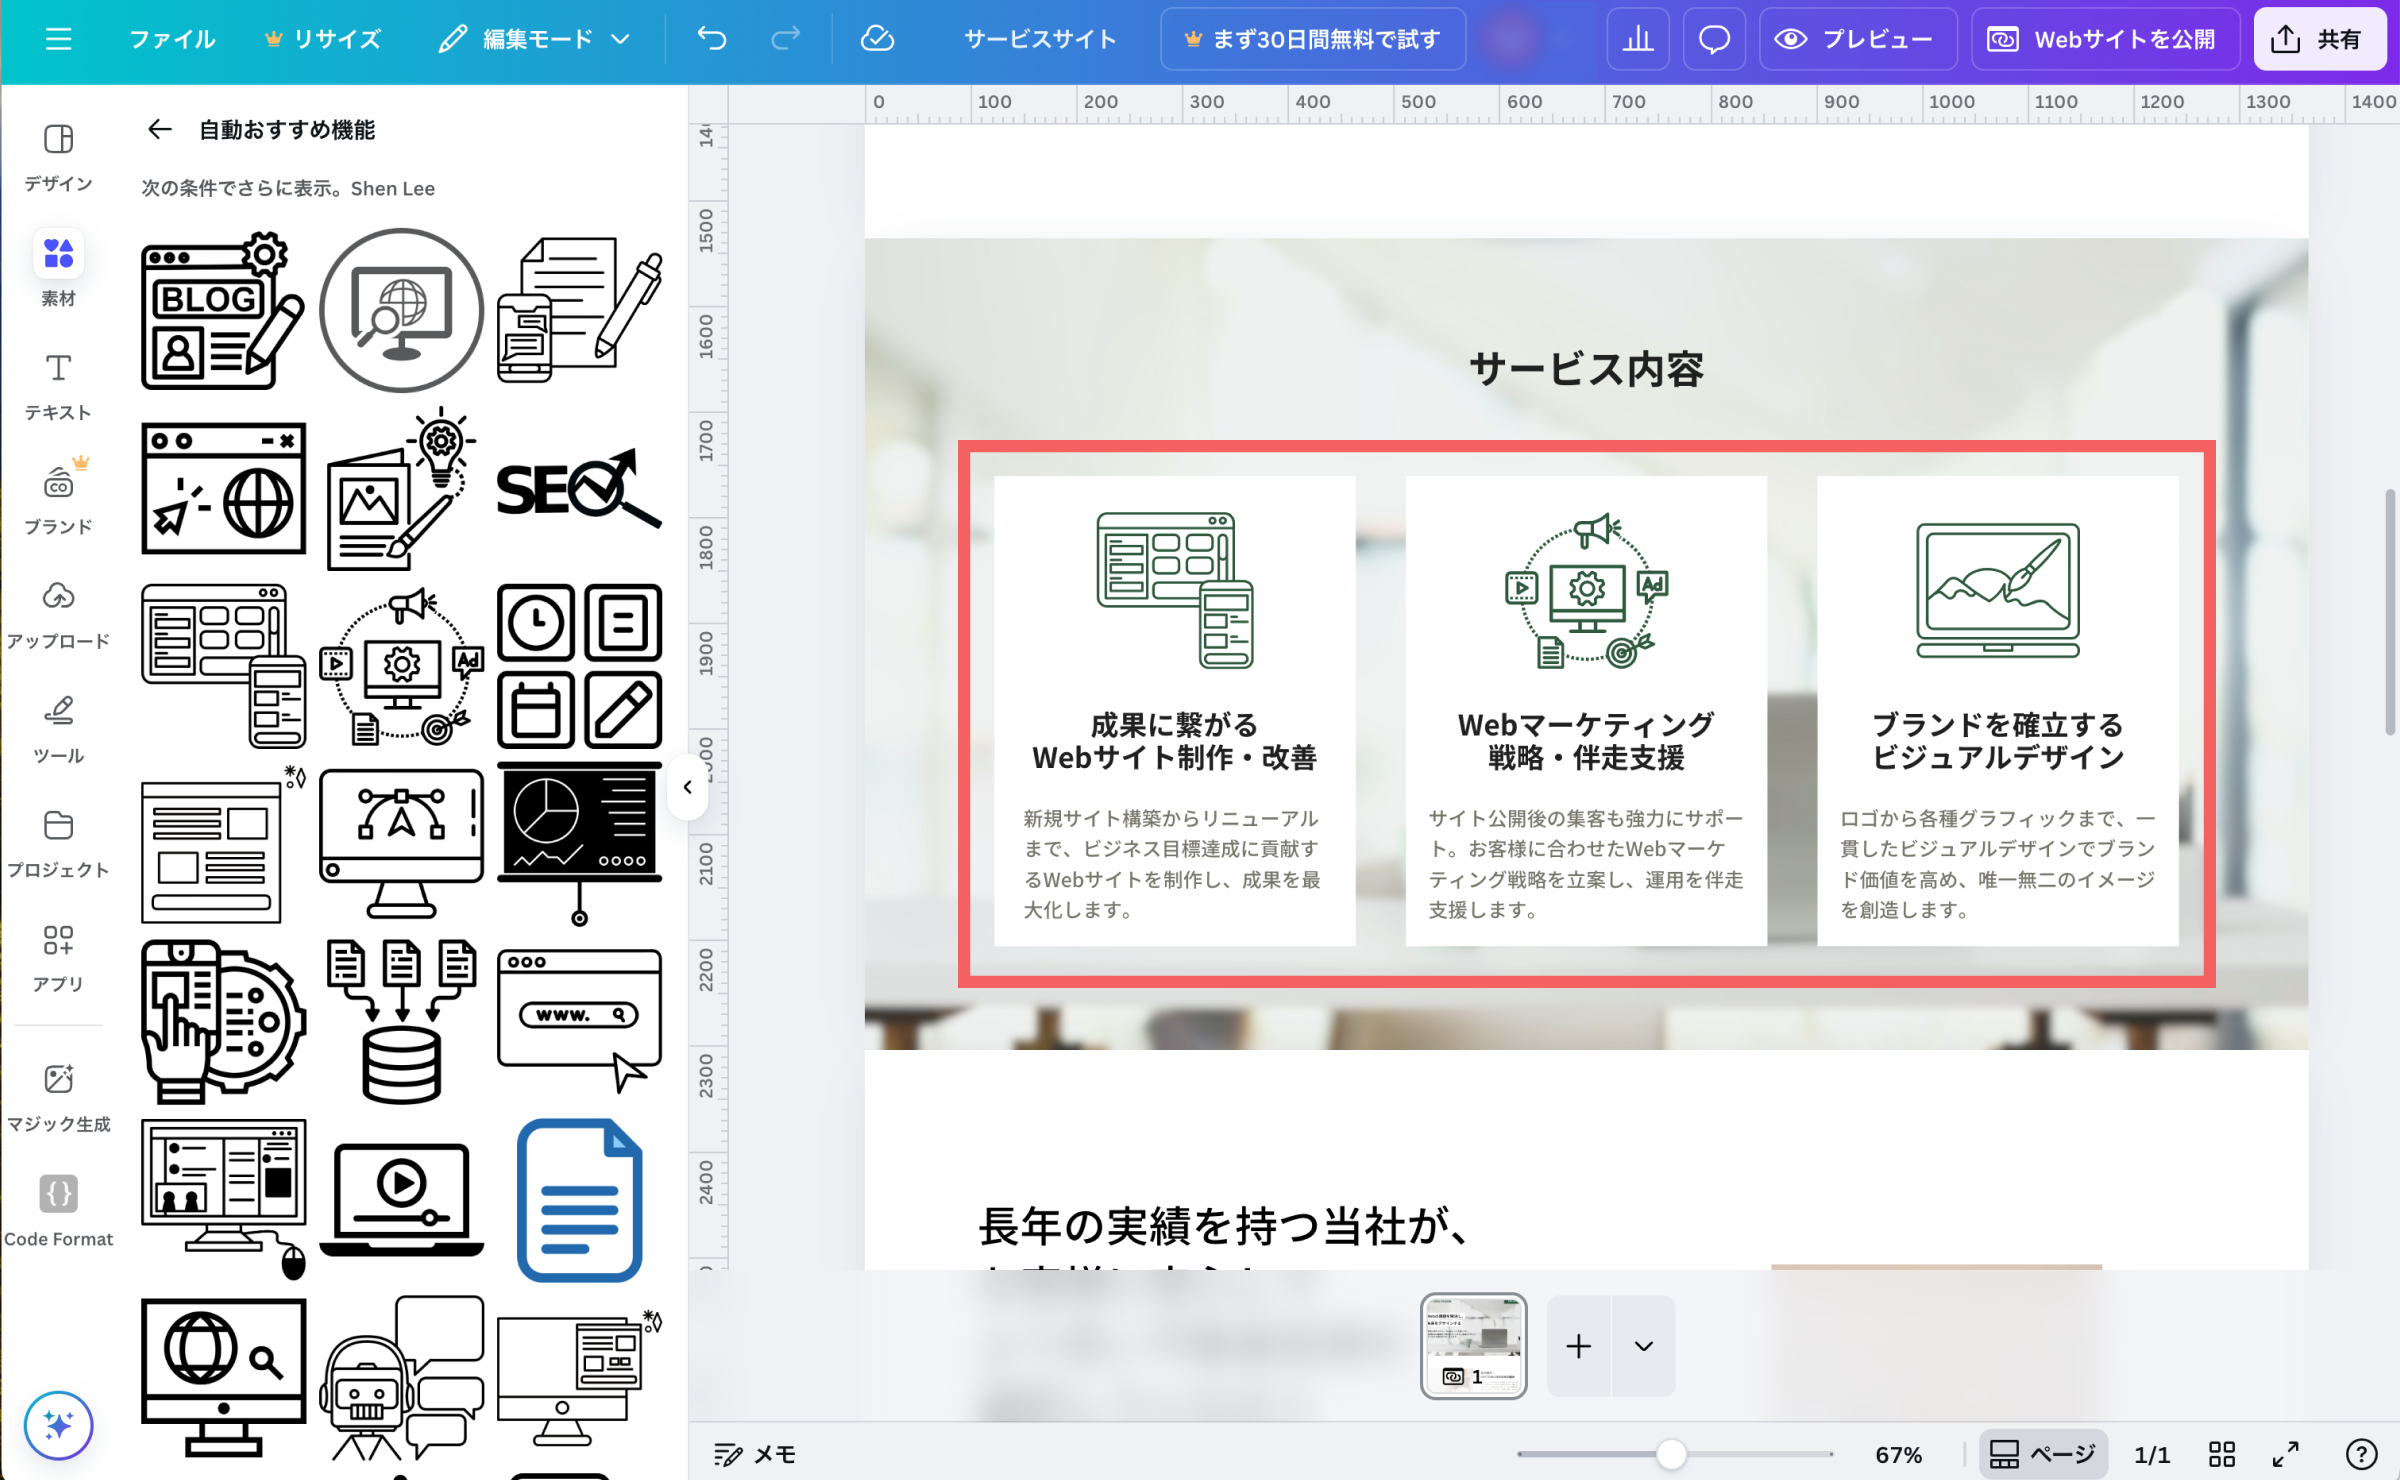
Task: Select the browser window with globe icon
Action: pos(222,488)
